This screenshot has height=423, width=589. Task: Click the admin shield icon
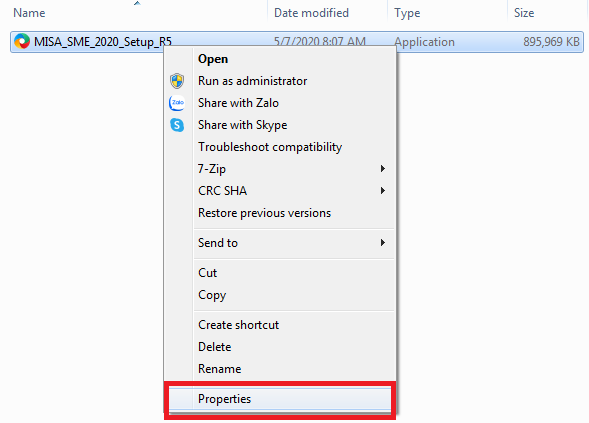coord(177,81)
